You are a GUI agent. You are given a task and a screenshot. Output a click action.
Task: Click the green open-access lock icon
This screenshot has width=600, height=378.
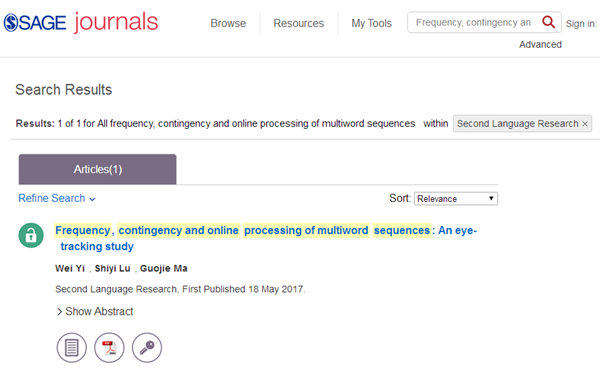31,235
